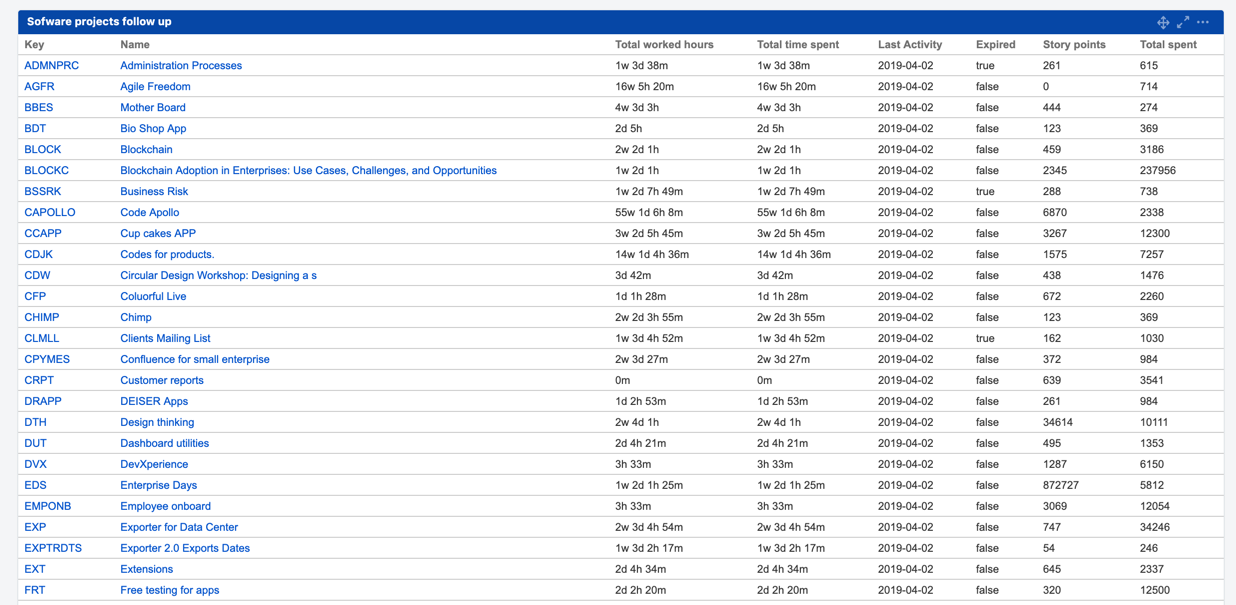Open the Exporter for Data Center project
Viewport: 1236px width, 605px height.
coord(179,527)
